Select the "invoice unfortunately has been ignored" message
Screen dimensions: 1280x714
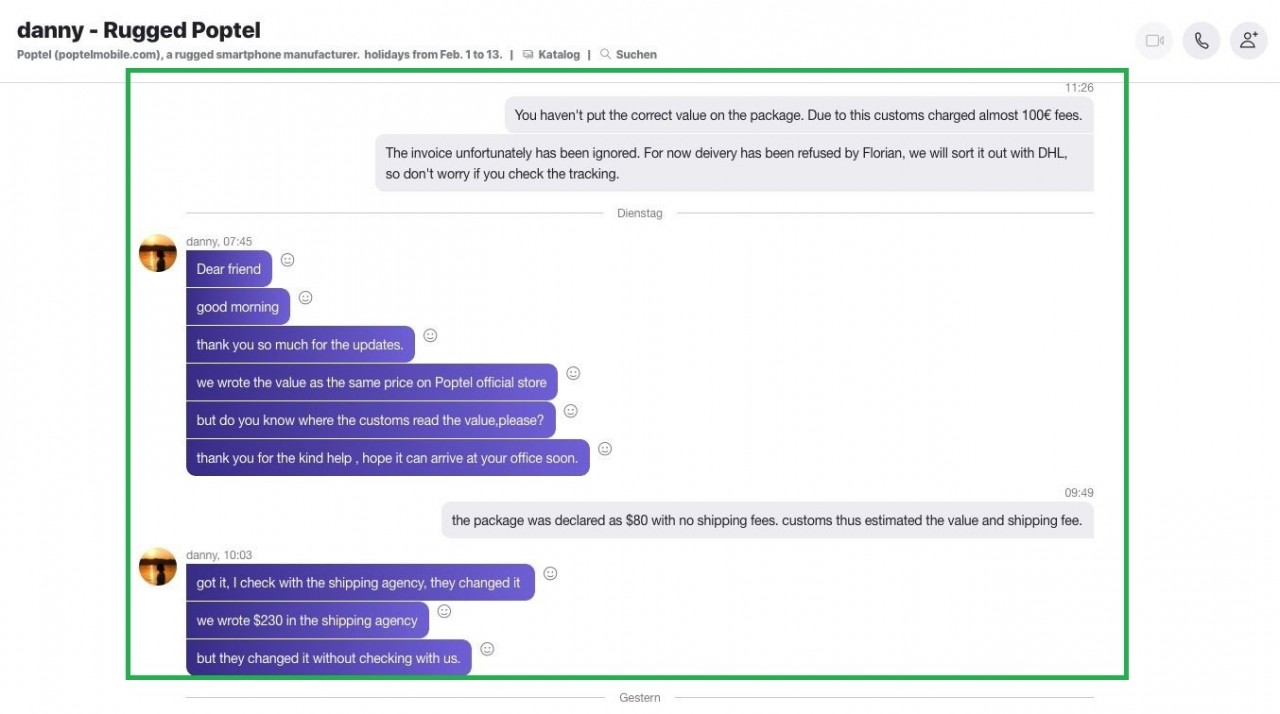coord(734,163)
